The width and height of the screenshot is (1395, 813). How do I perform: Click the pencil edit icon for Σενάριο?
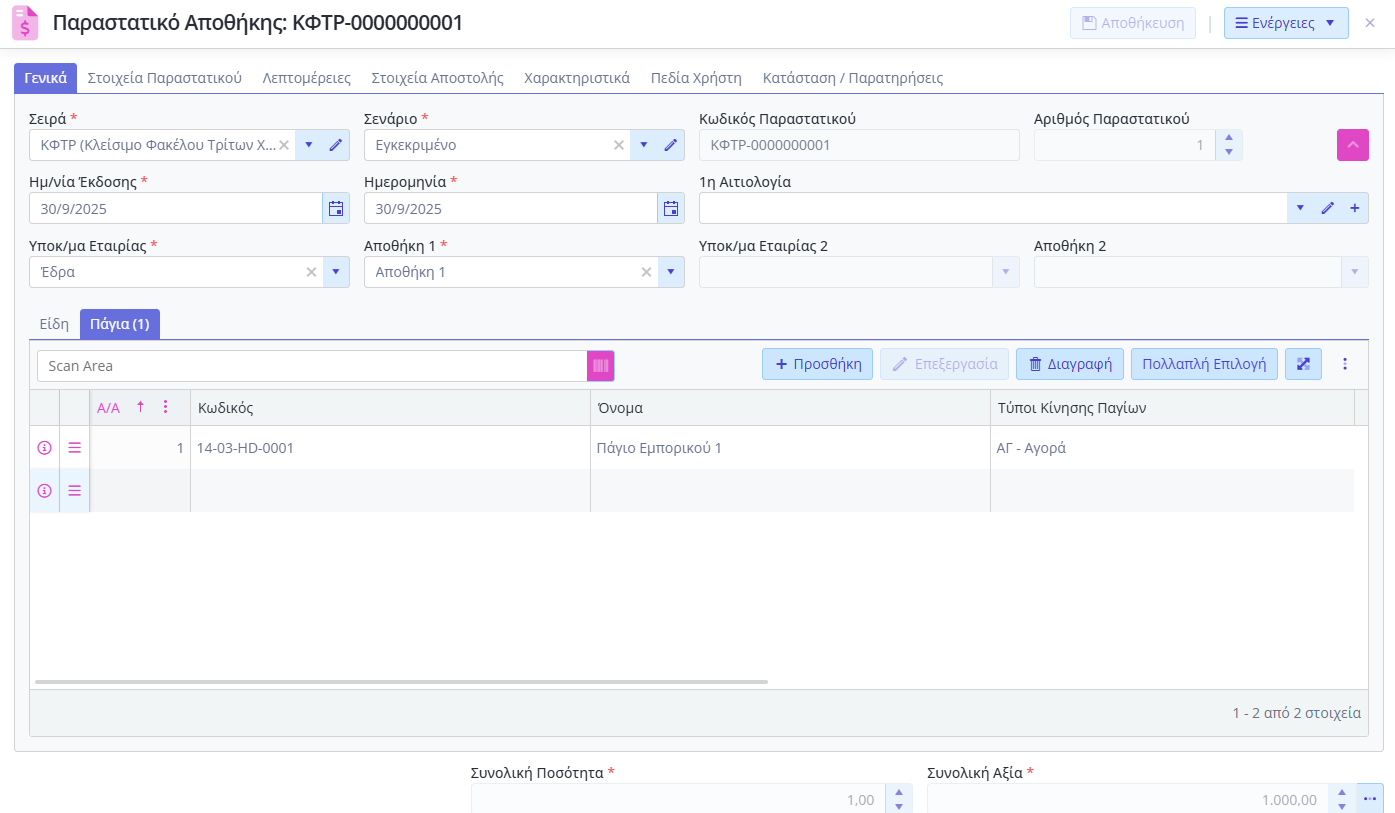coord(671,145)
